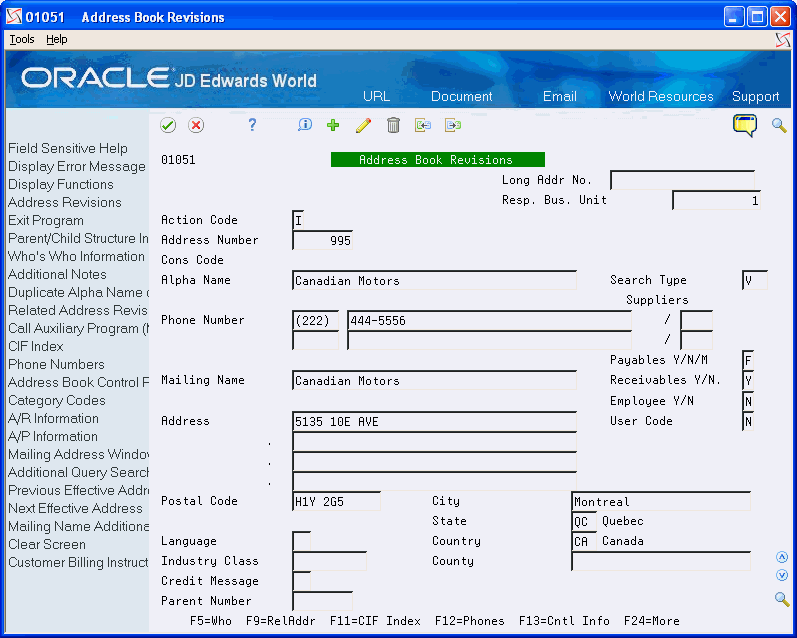Select Field Sensitive Help in sidebar
The image size is (797, 638).
point(68,148)
